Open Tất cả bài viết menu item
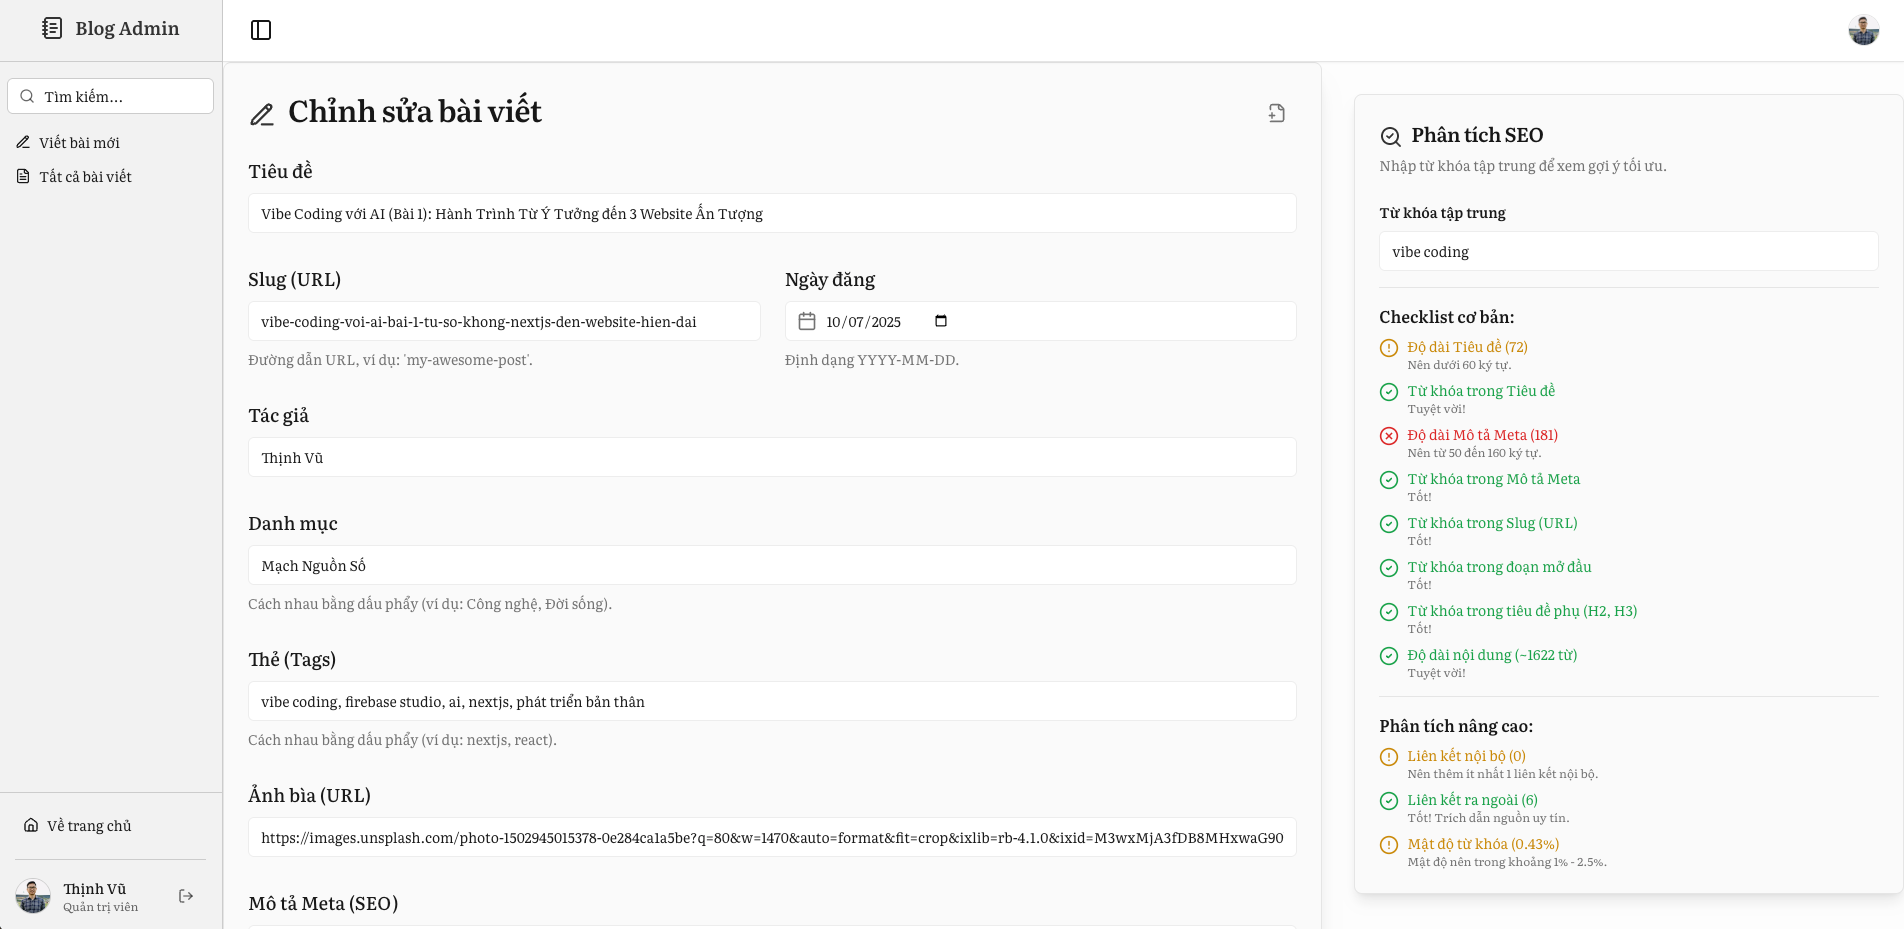Viewport: 1904px width, 929px height. tap(85, 177)
